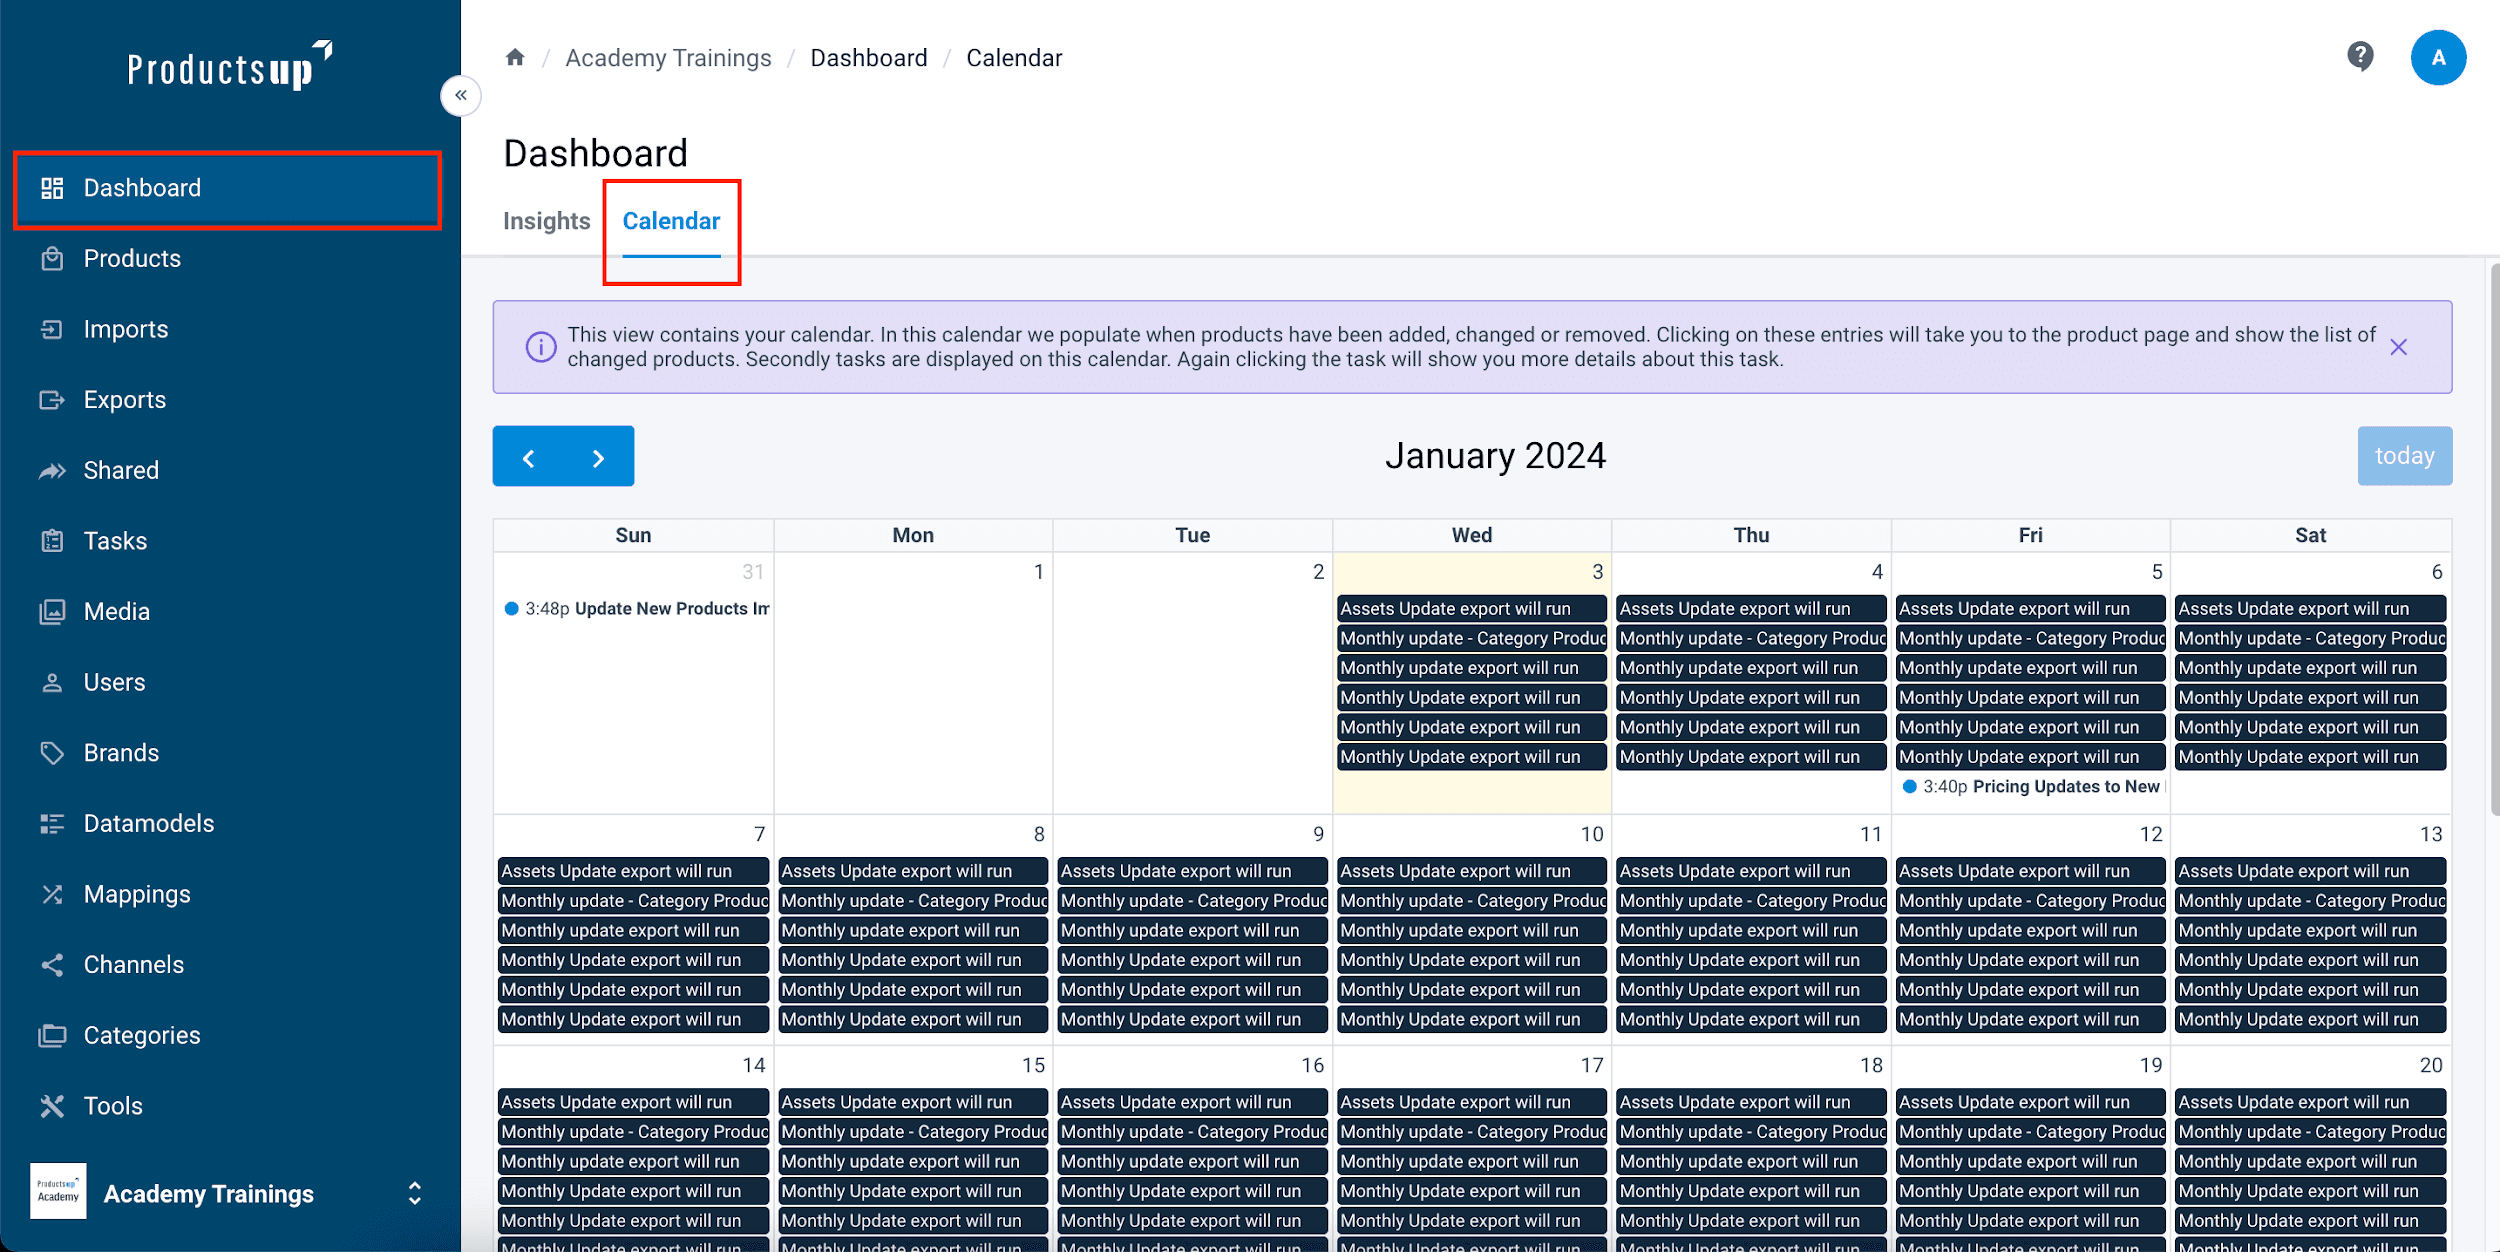Click the today button
The width and height of the screenshot is (2500, 1252).
point(2404,456)
